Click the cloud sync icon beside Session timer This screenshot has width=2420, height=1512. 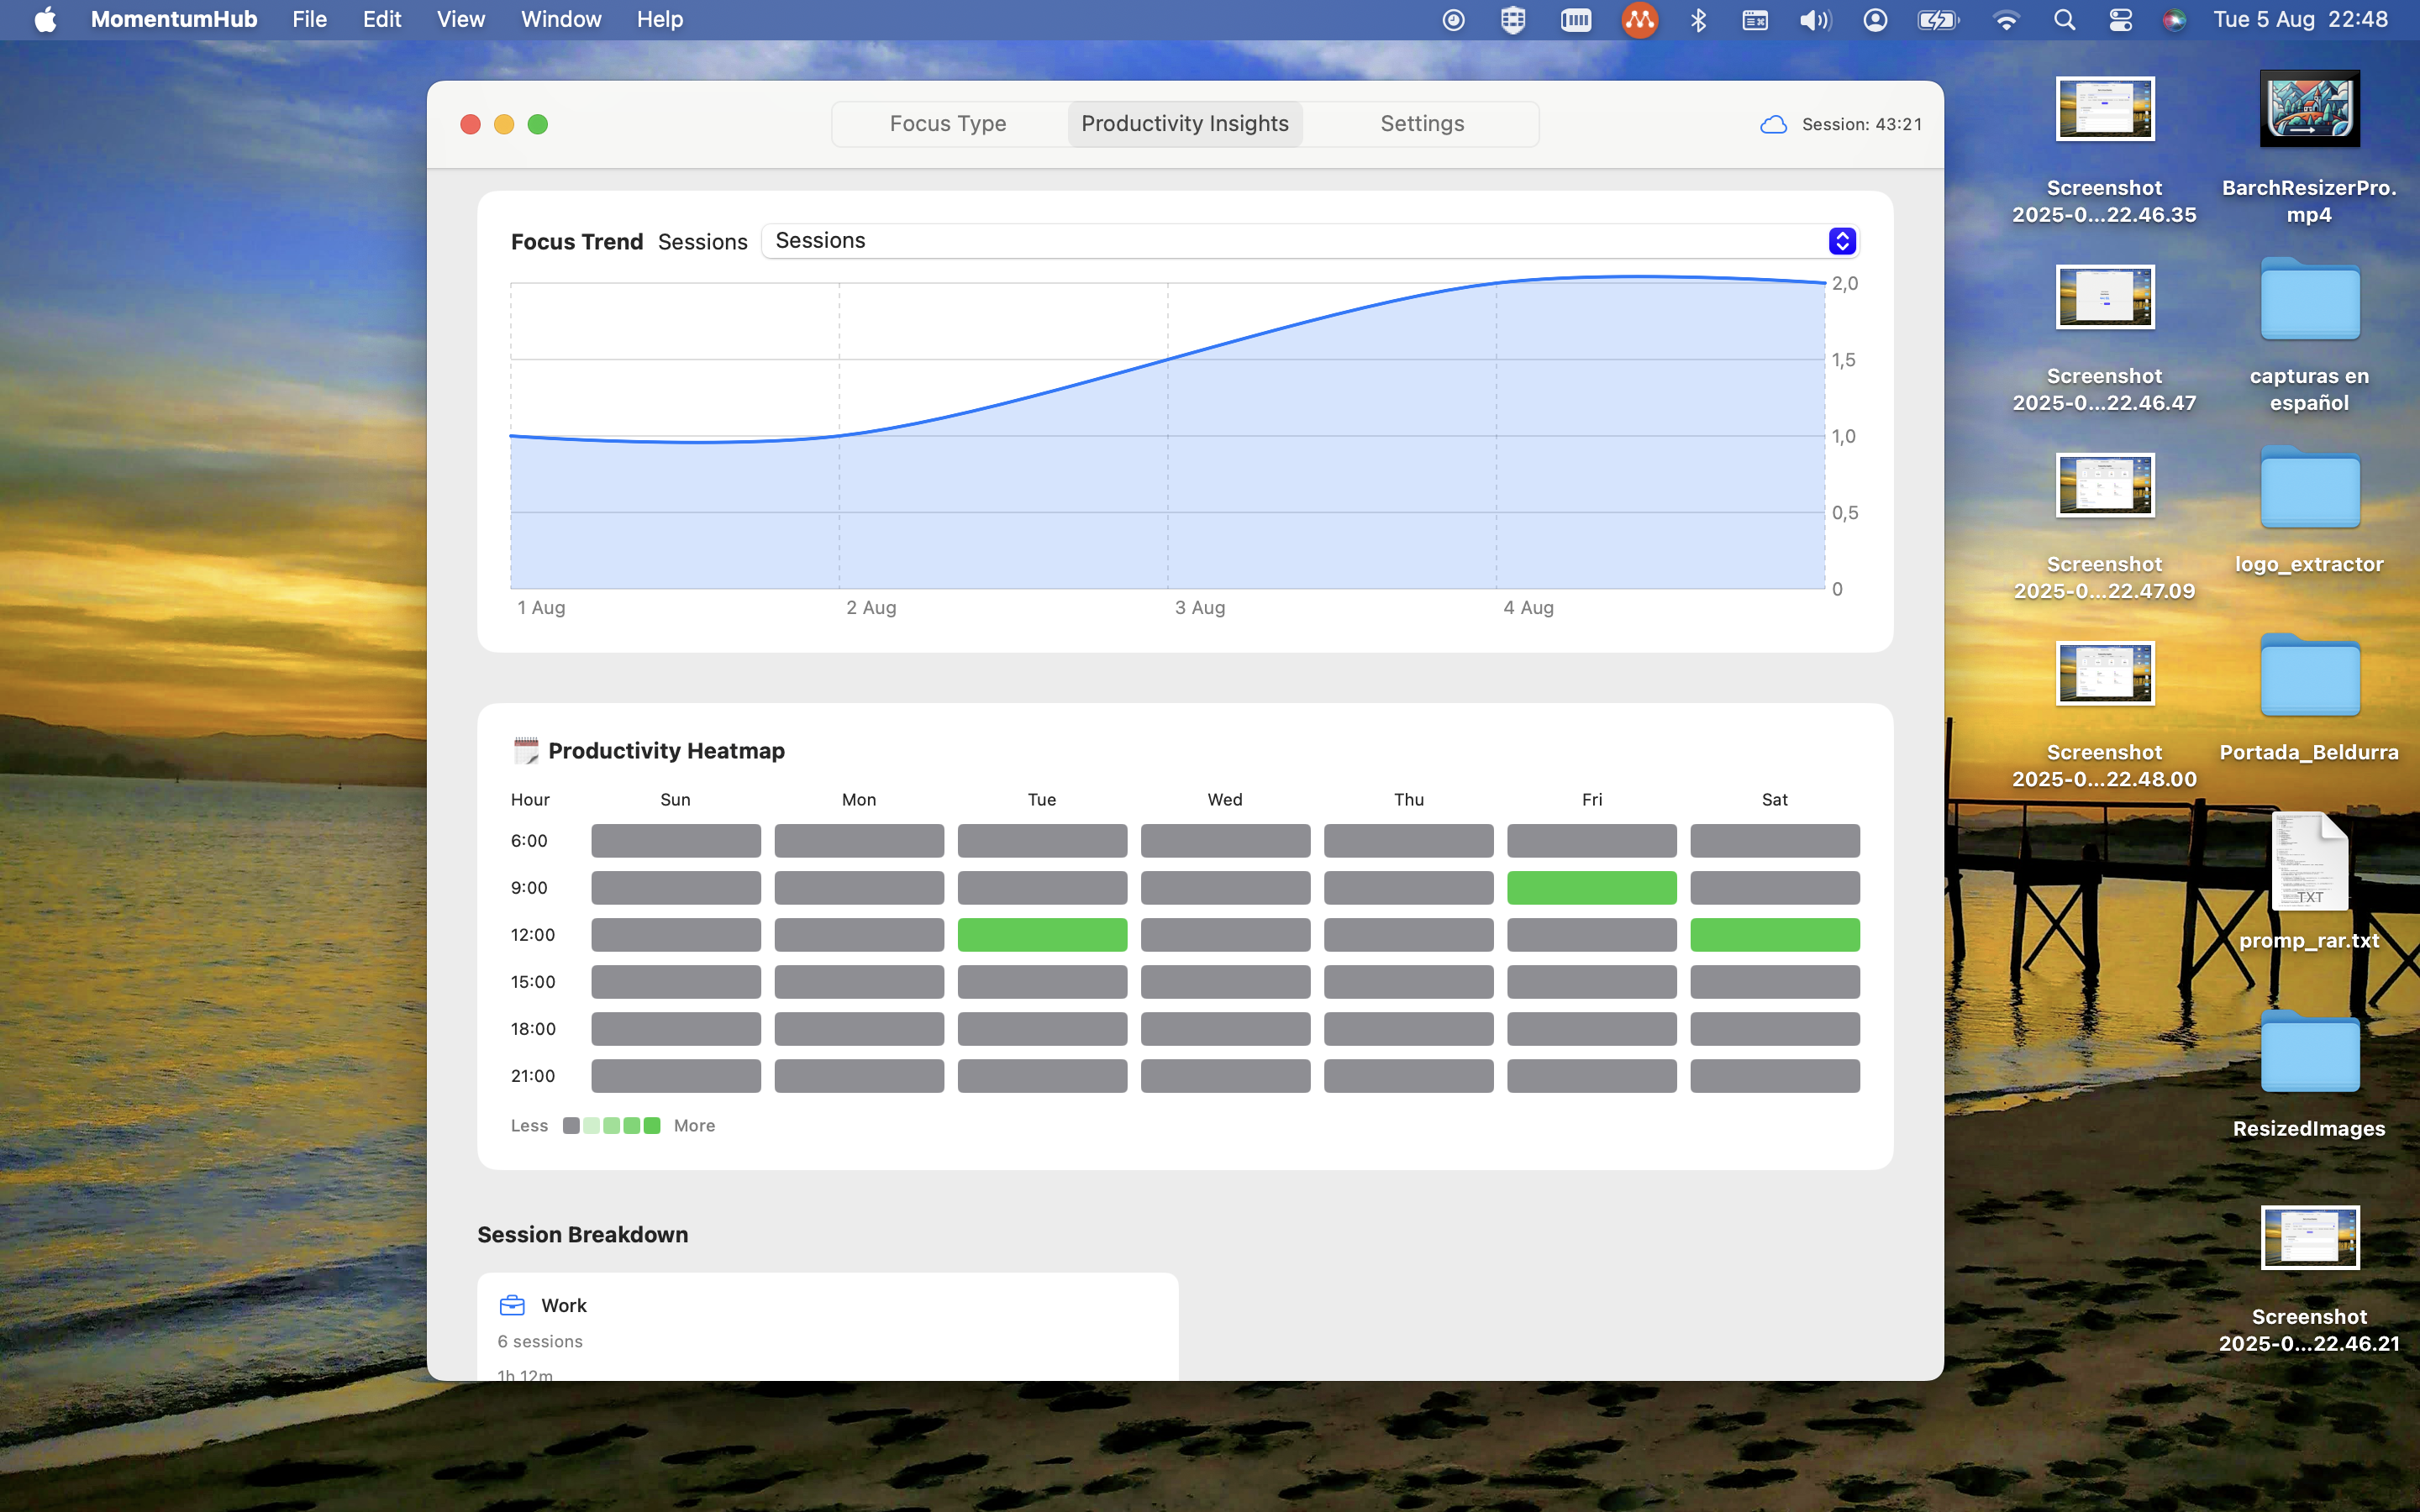click(x=1773, y=124)
